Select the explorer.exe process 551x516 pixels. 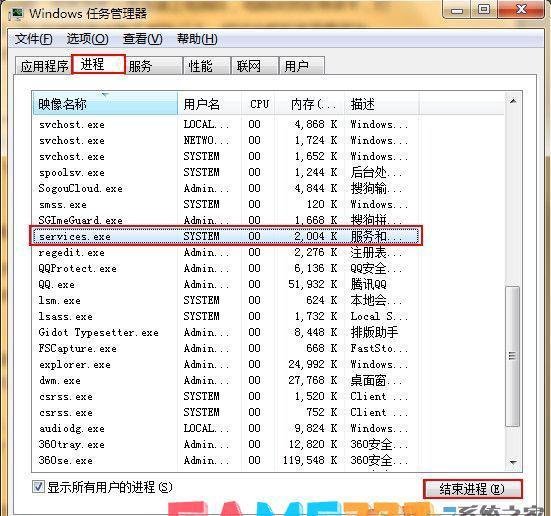tap(226, 365)
